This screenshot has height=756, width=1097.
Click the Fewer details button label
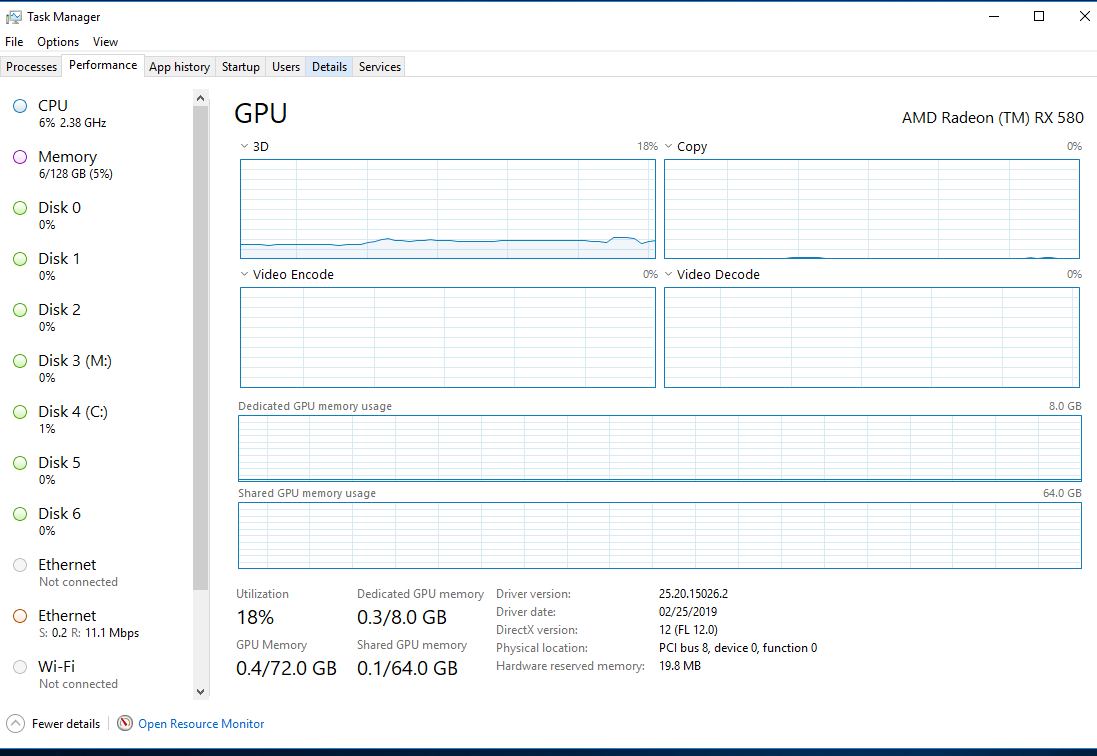(x=66, y=724)
